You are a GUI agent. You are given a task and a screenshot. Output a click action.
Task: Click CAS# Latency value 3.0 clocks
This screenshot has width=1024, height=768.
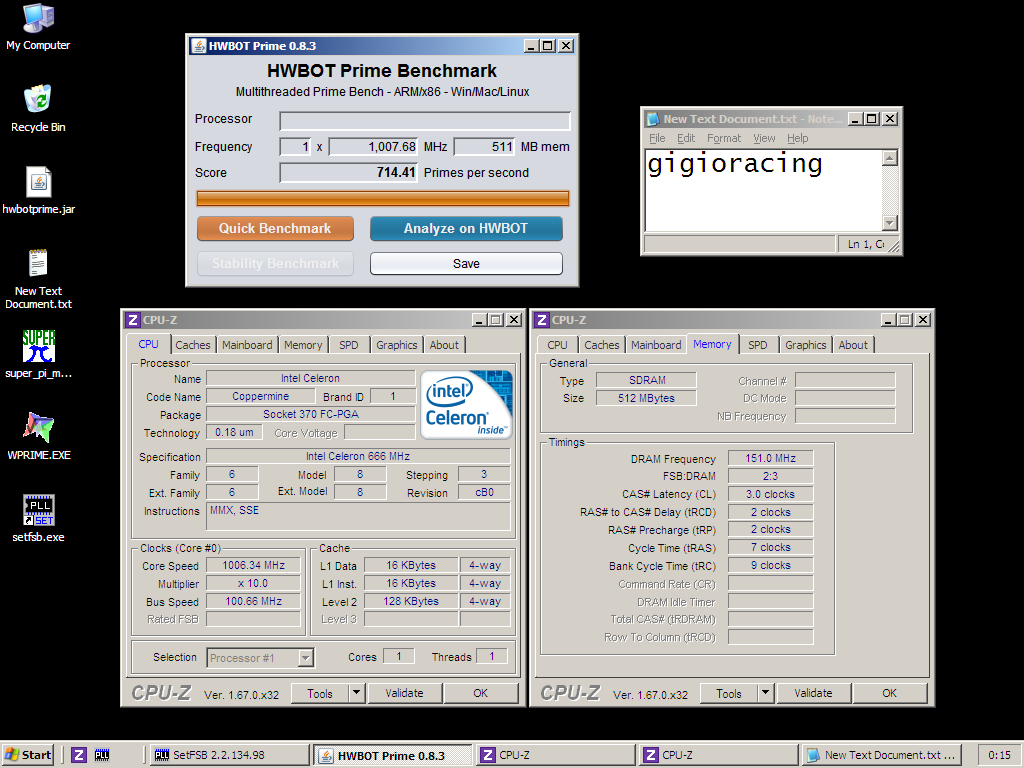770,494
